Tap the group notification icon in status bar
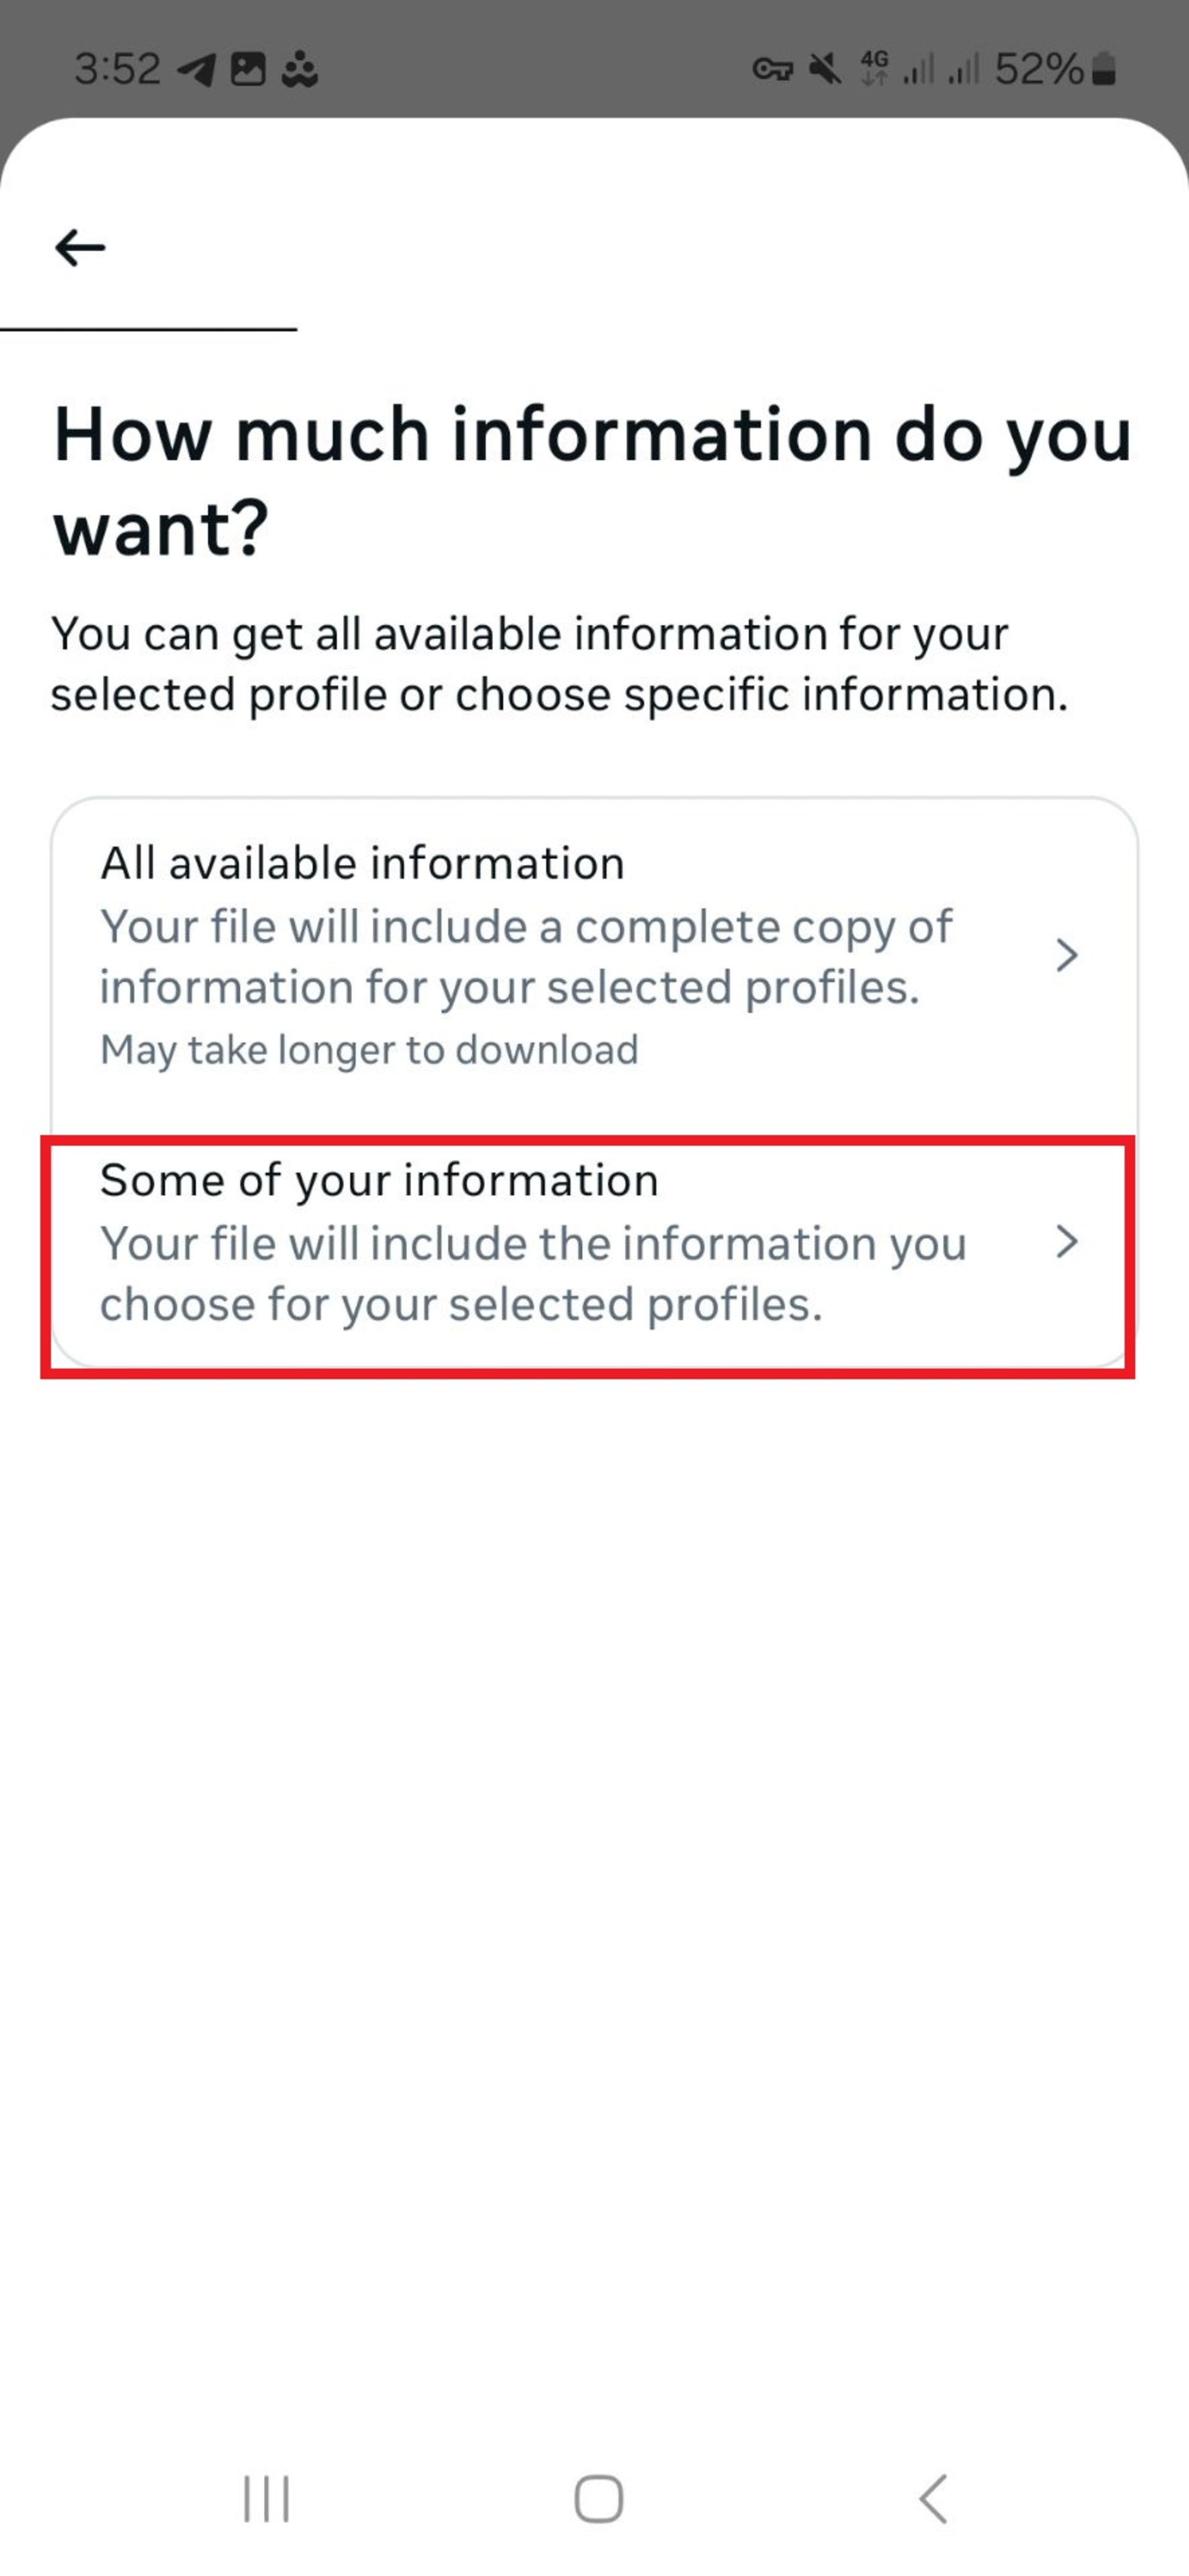Screen dimensions: 1189x2576 (x=299, y=70)
